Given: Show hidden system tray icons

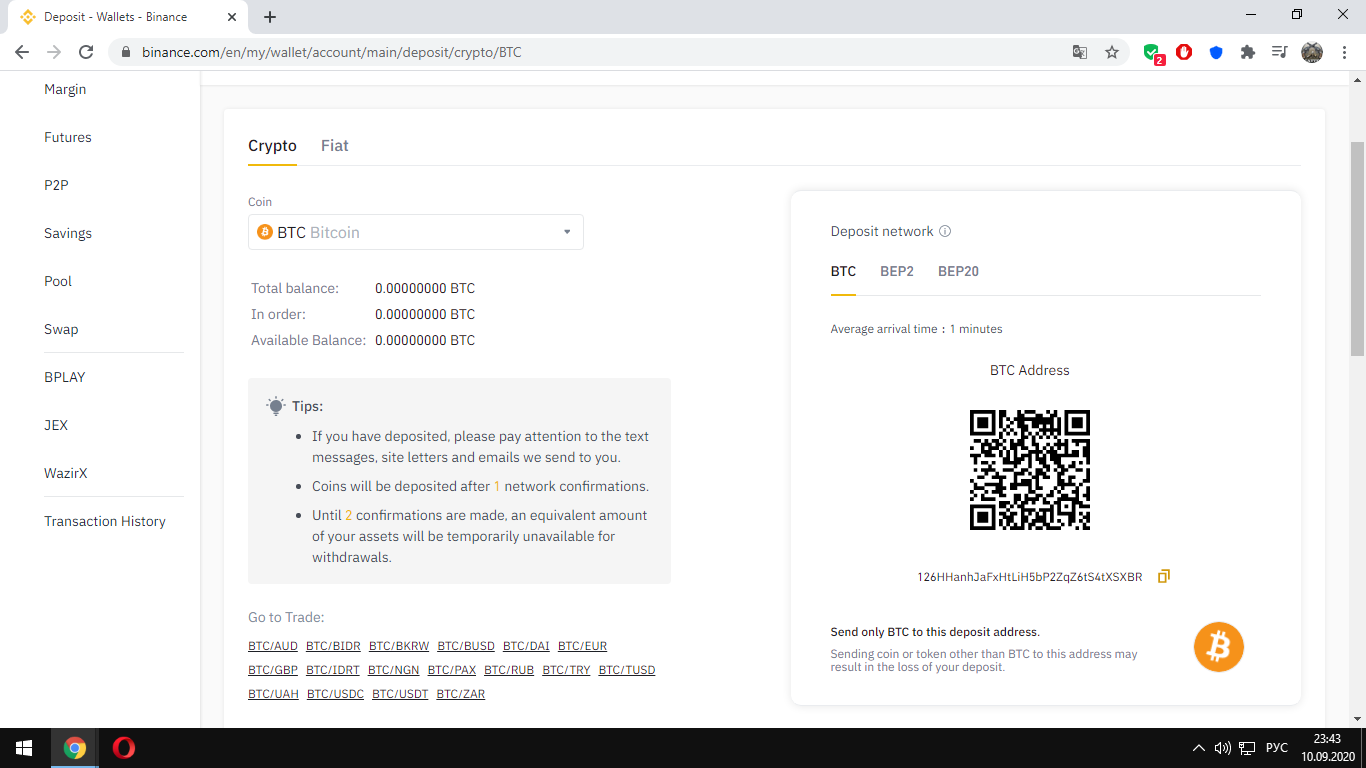Looking at the screenshot, I should (x=1199, y=748).
